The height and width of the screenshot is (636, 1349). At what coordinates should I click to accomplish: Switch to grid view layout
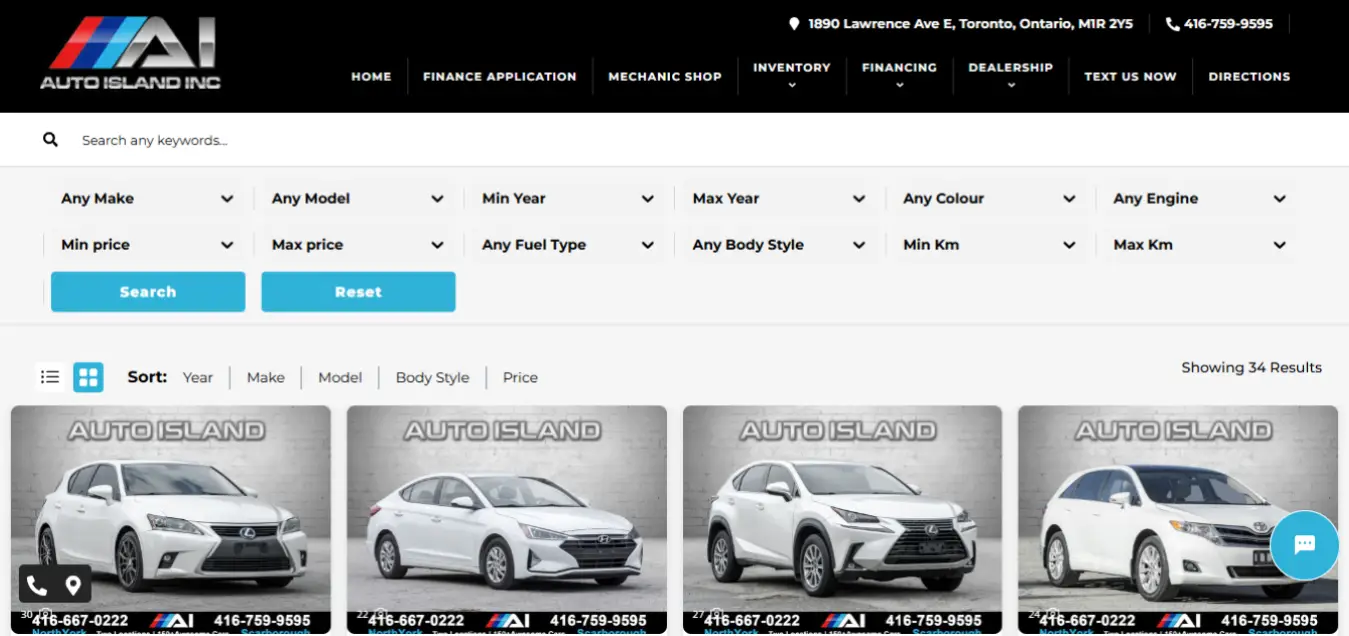click(88, 377)
